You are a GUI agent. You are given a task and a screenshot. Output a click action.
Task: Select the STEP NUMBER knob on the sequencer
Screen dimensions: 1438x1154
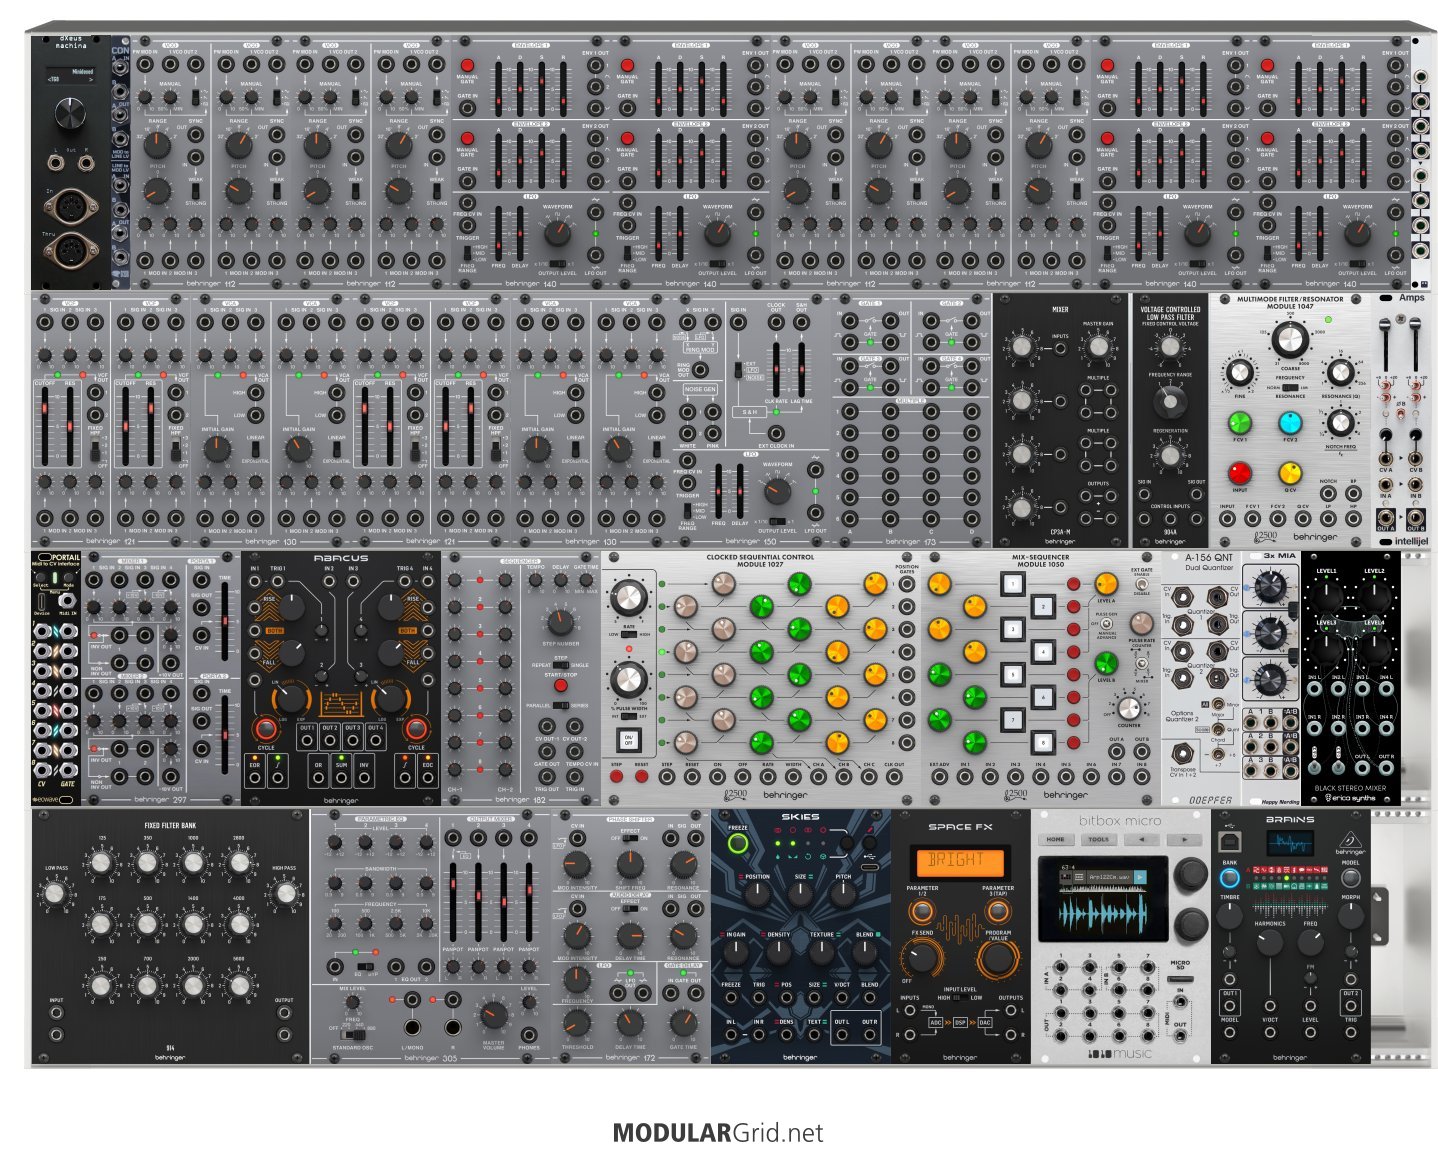pyautogui.click(x=560, y=622)
